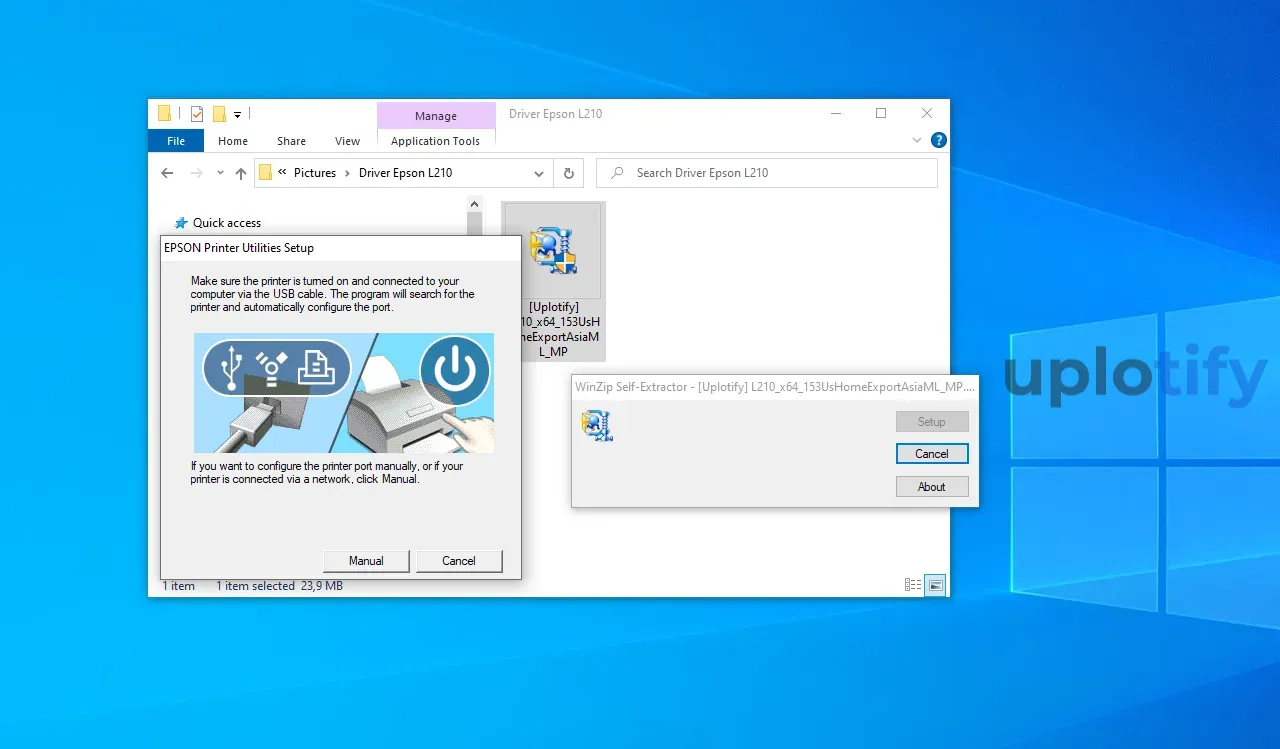Minimize the Driver Epson L210 window
This screenshot has width=1280, height=749.
pyautogui.click(x=835, y=114)
